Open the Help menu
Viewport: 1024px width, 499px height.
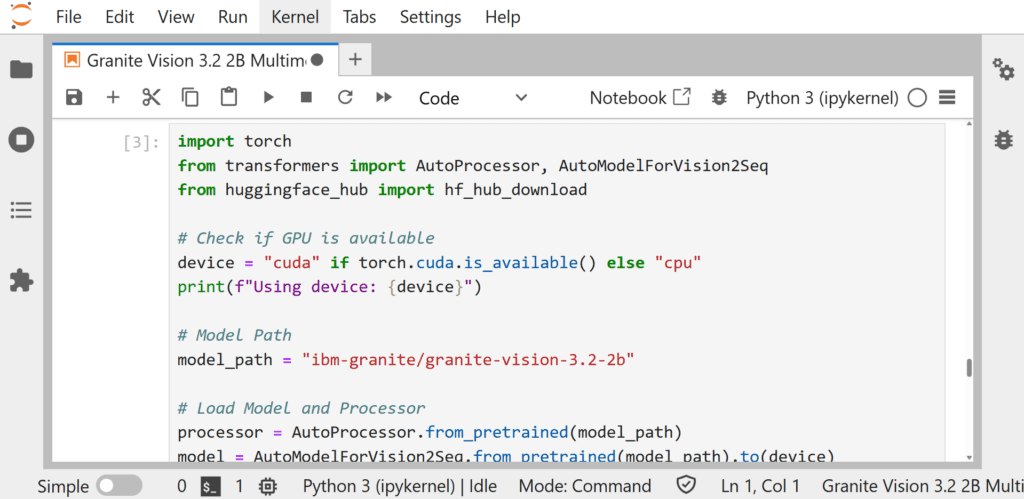[503, 17]
